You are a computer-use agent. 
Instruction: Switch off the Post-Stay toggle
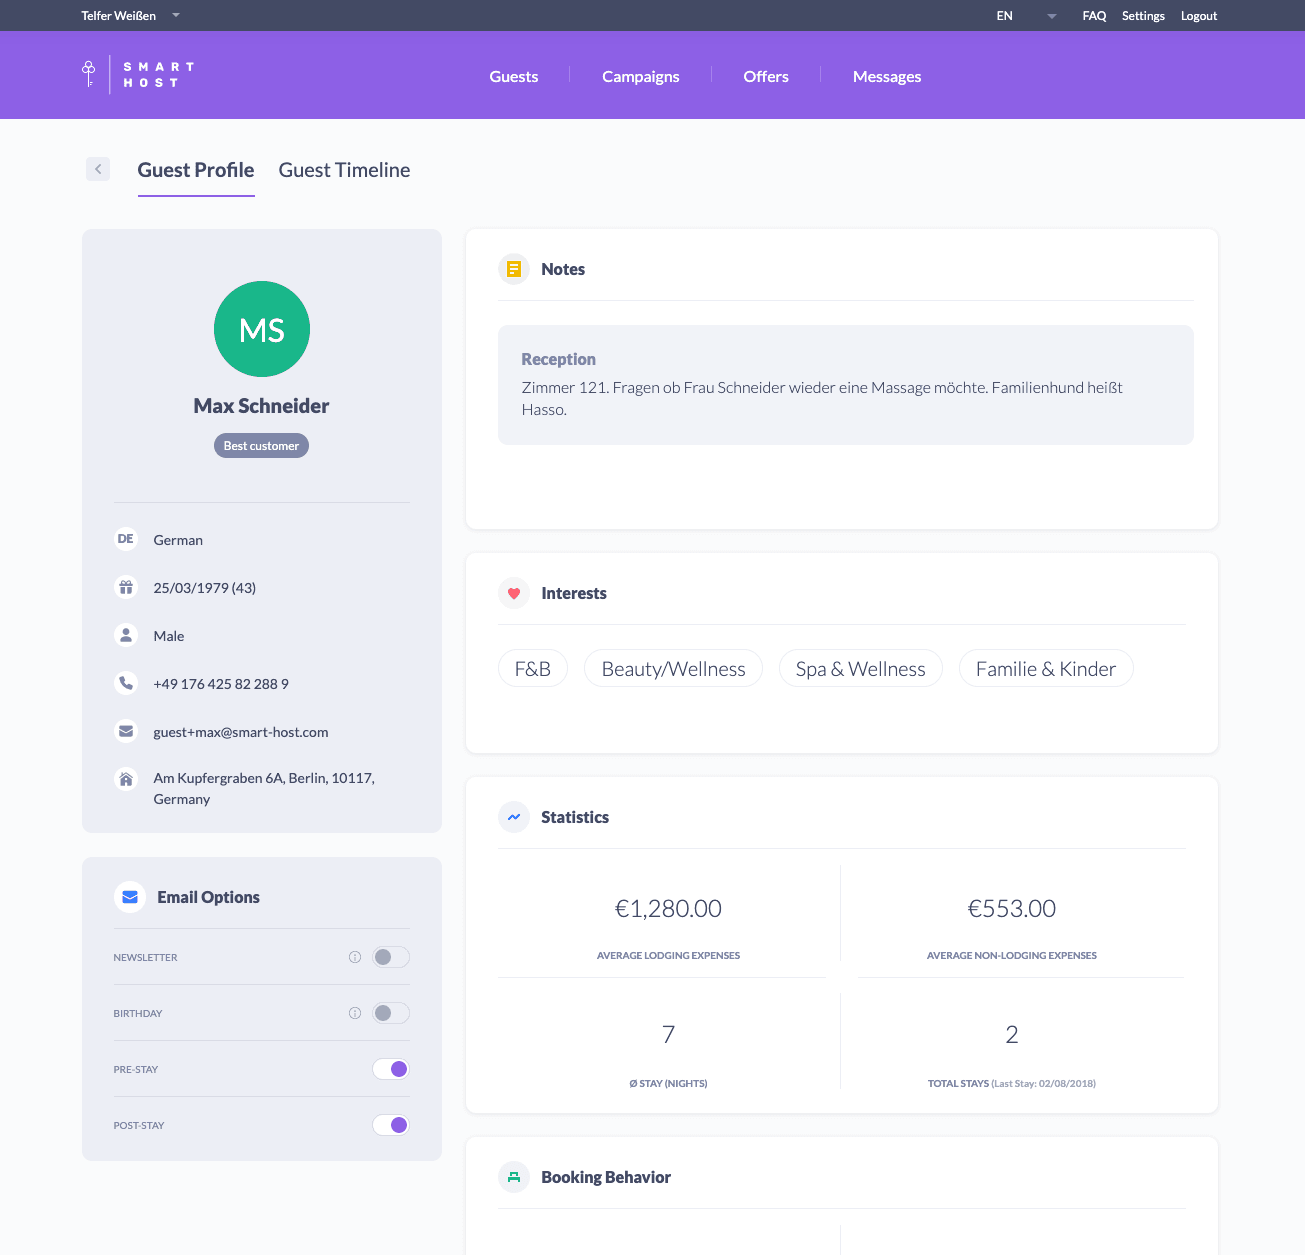pyautogui.click(x=391, y=1125)
